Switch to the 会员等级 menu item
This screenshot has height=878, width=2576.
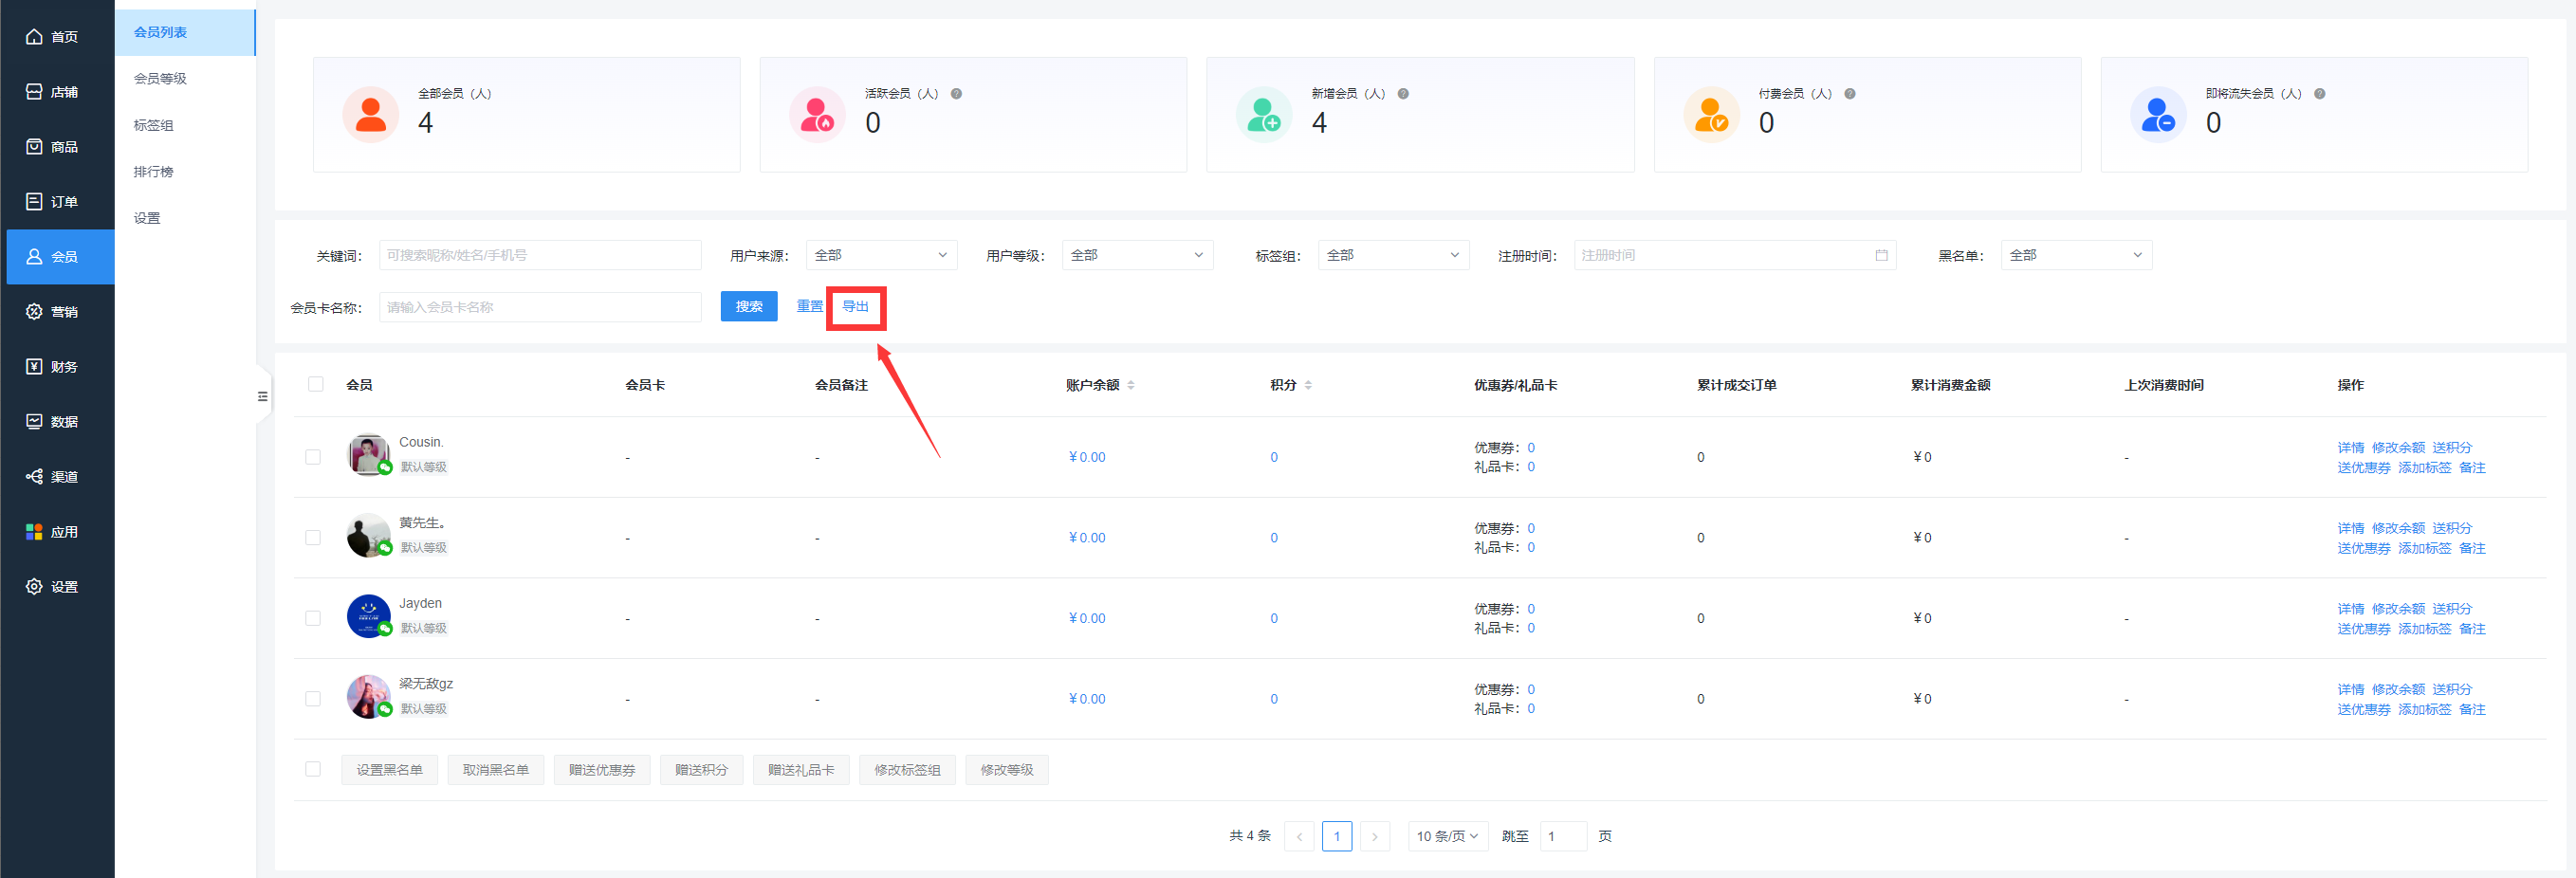pyautogui.click(x=160, y=78)
